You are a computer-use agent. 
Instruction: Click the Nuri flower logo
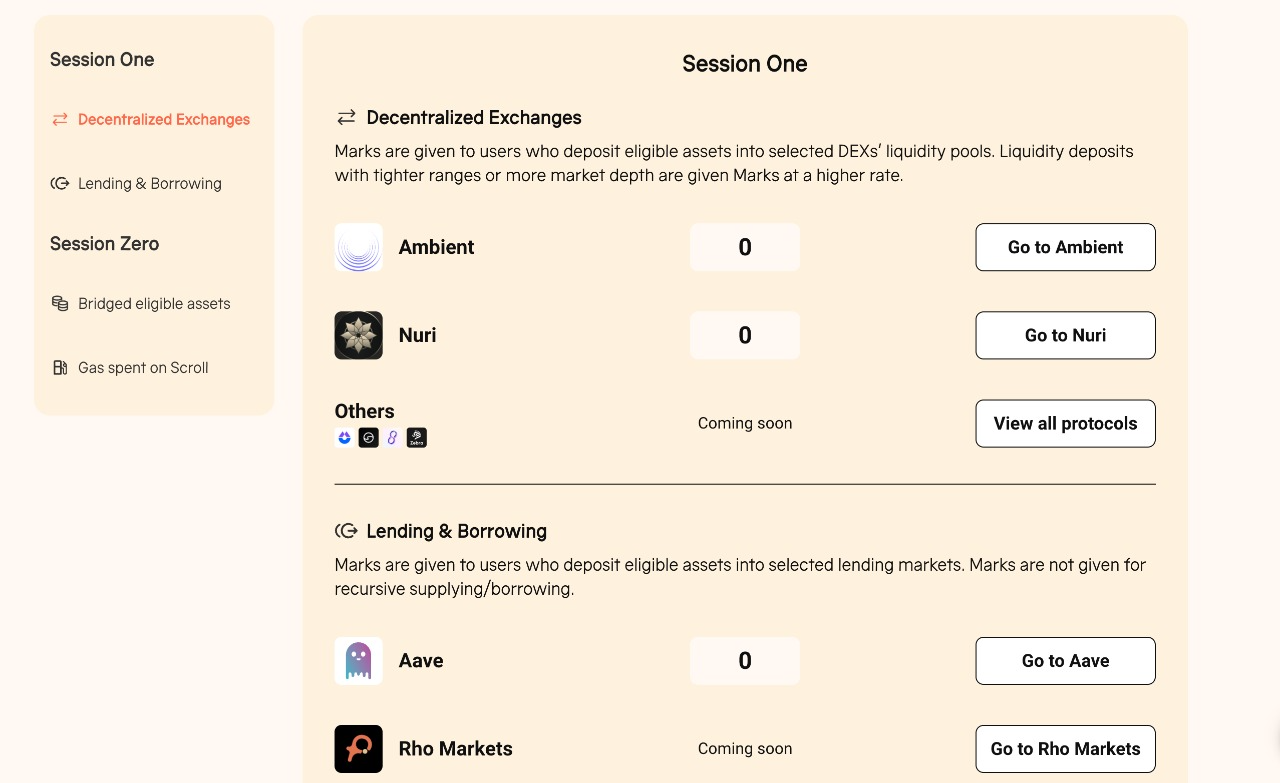click(x=358, y=335)
